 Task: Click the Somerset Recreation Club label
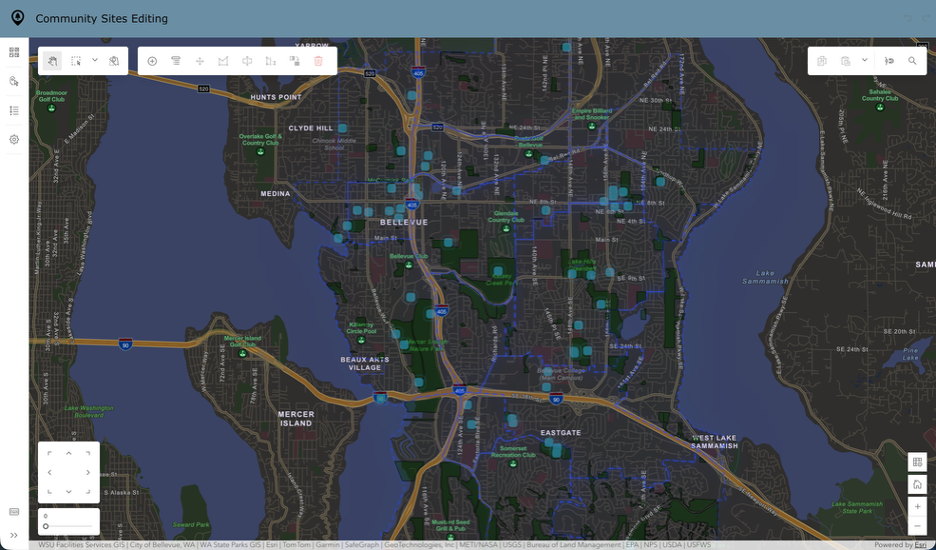click(x=513, y=451)
